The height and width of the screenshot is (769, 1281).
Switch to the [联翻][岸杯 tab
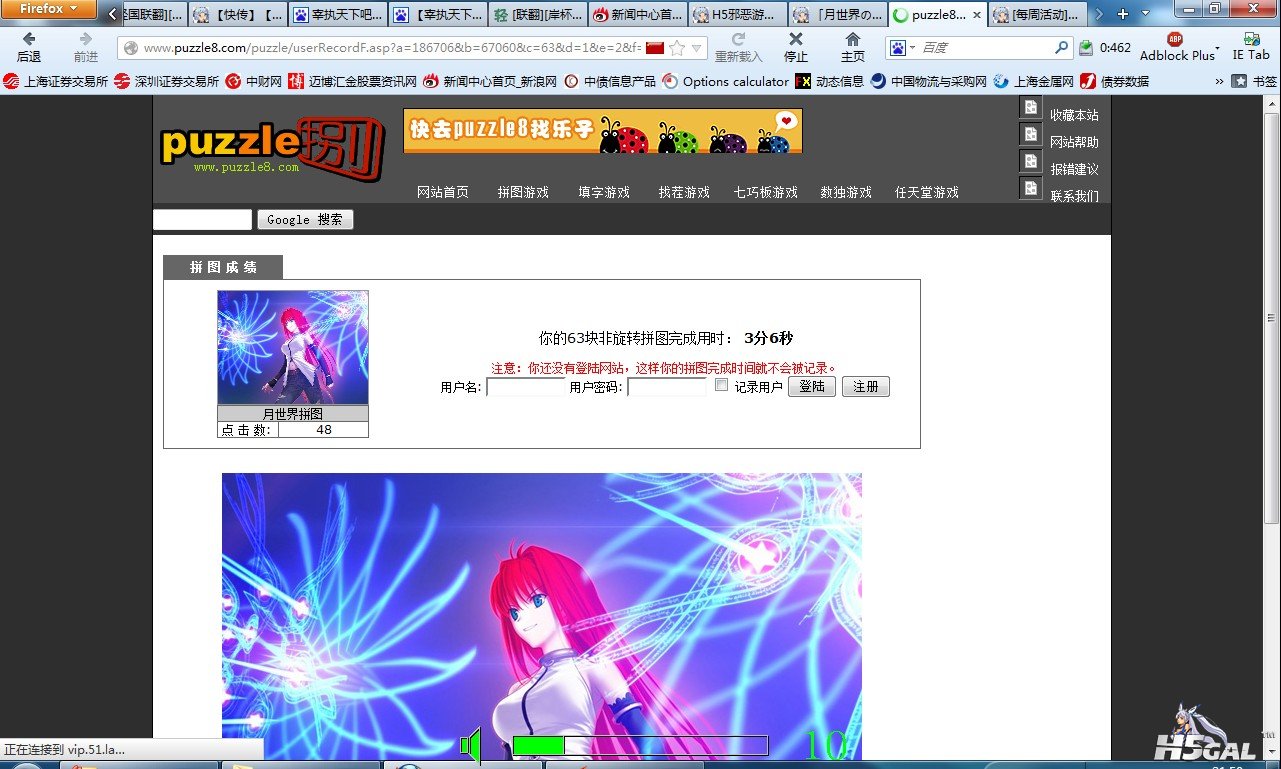pos(539,15)
